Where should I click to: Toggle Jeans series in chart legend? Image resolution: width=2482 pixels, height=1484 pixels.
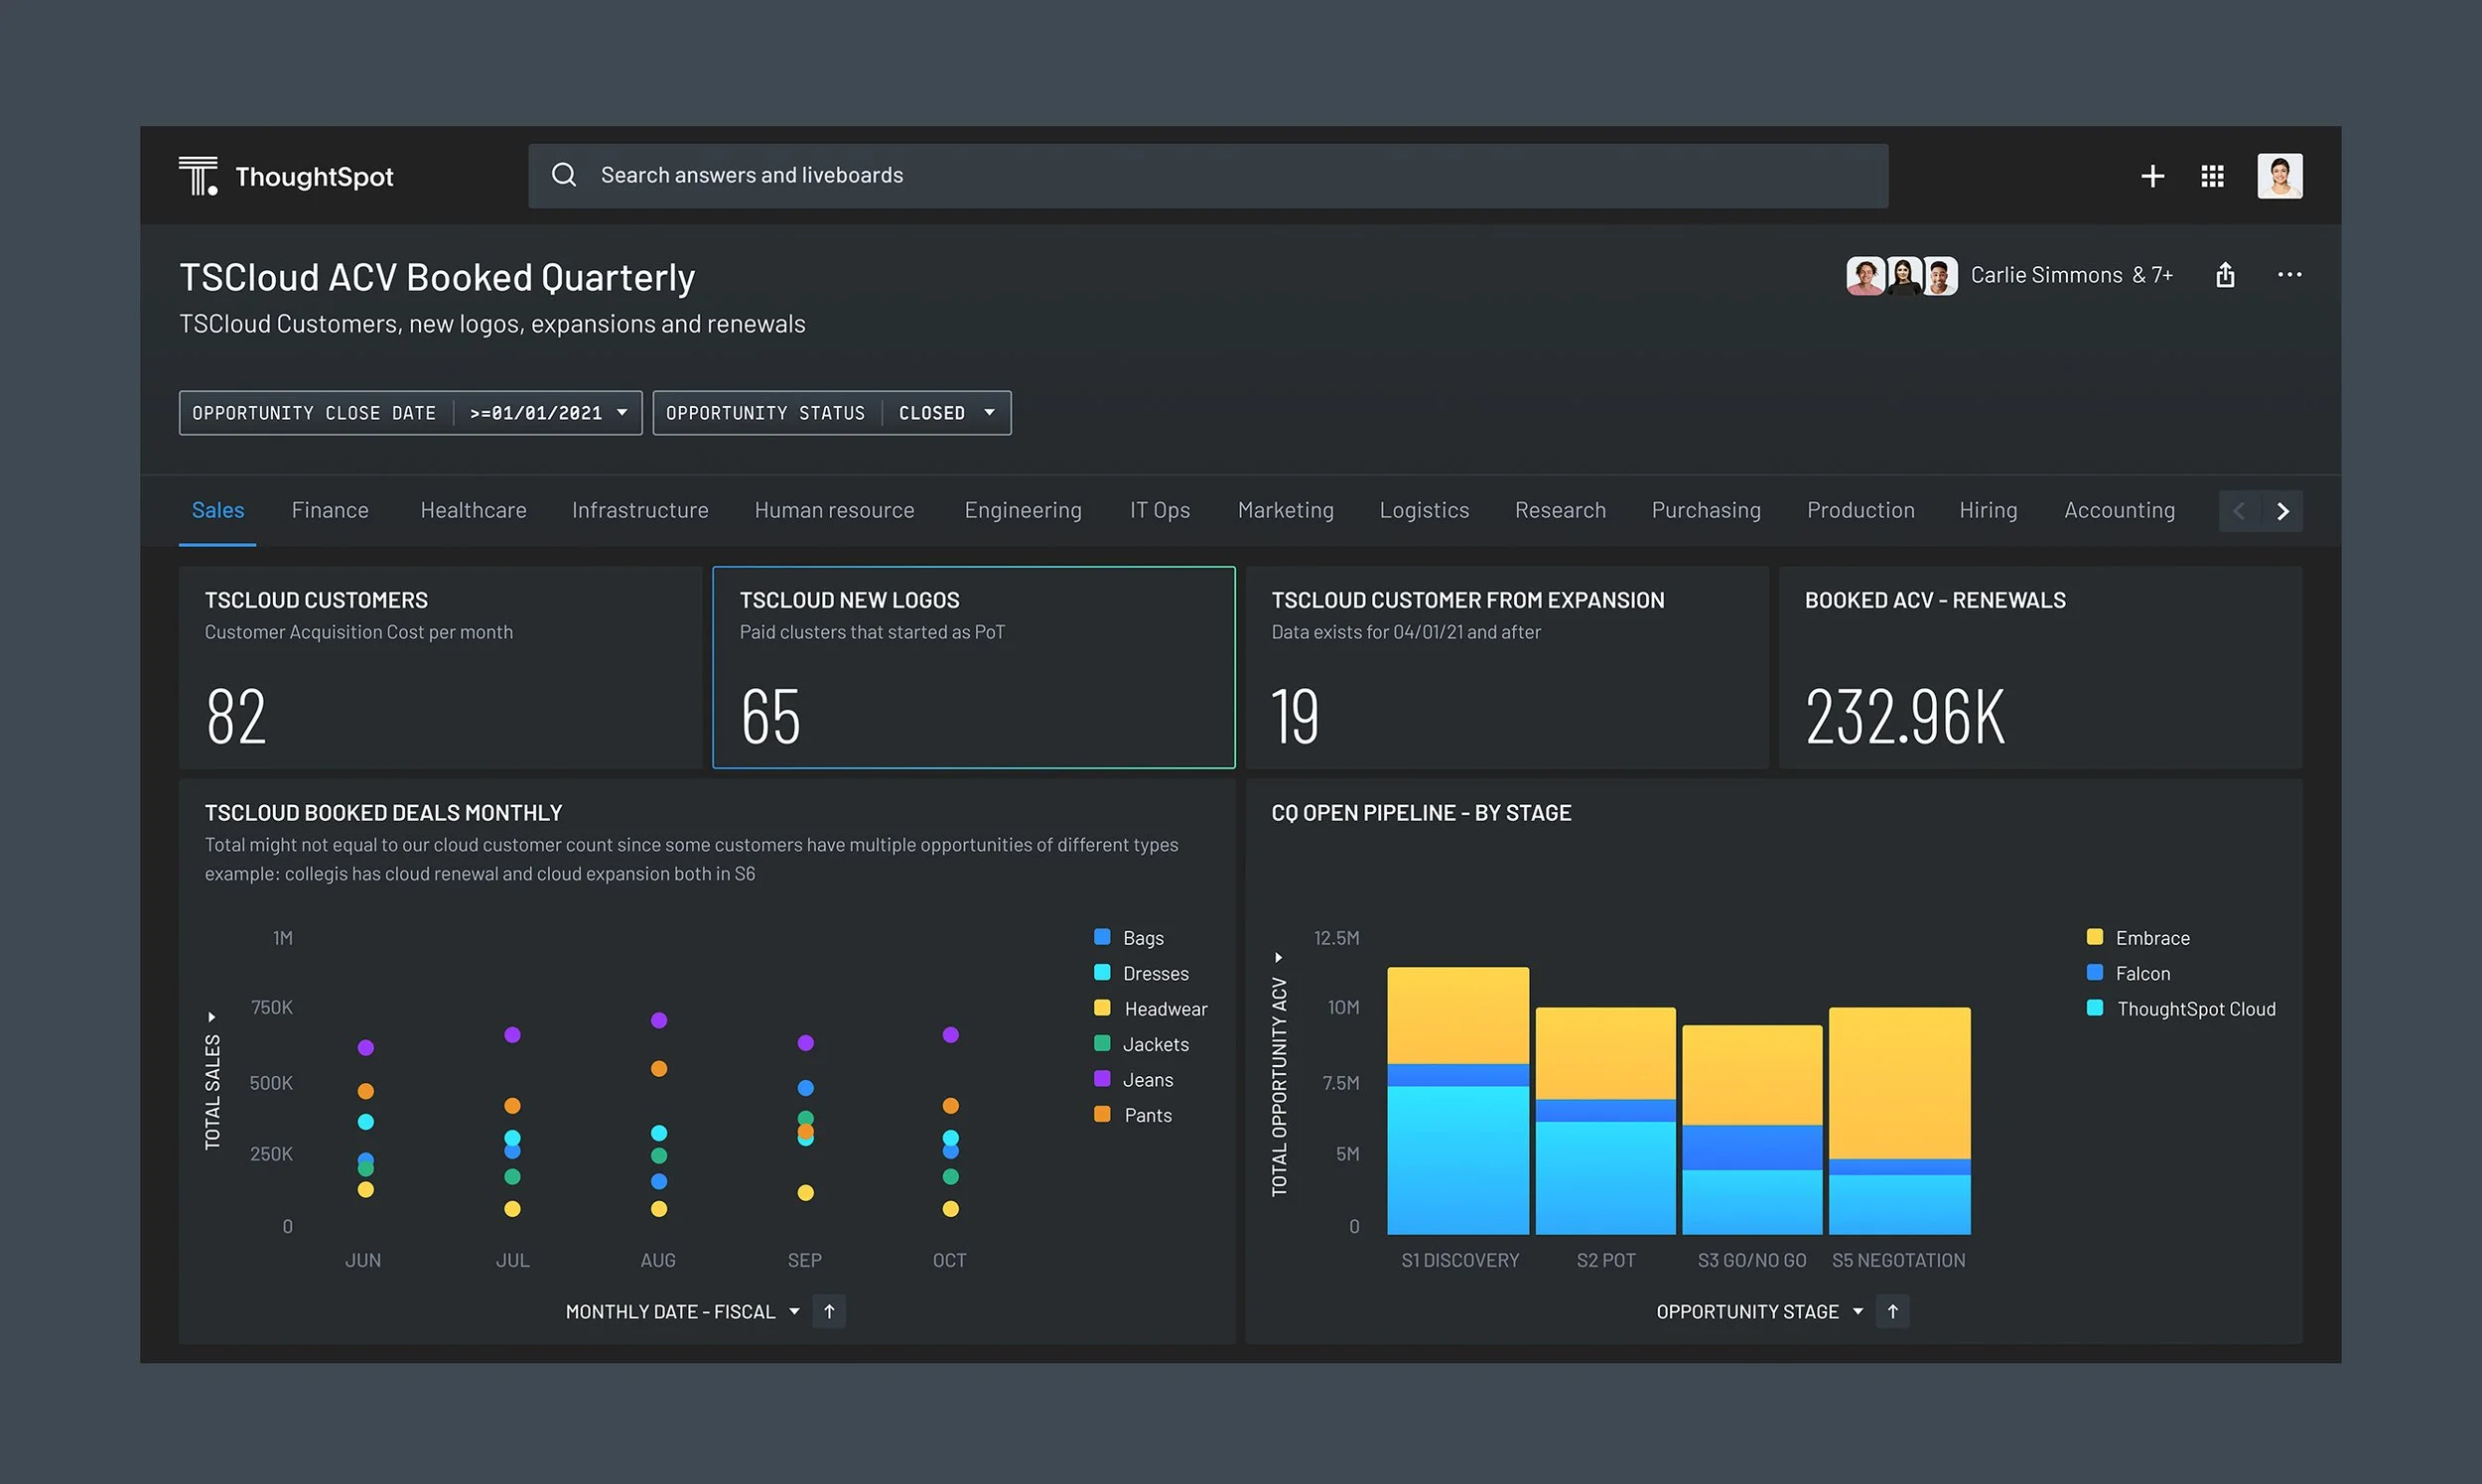click(x=1147, y=1080)
